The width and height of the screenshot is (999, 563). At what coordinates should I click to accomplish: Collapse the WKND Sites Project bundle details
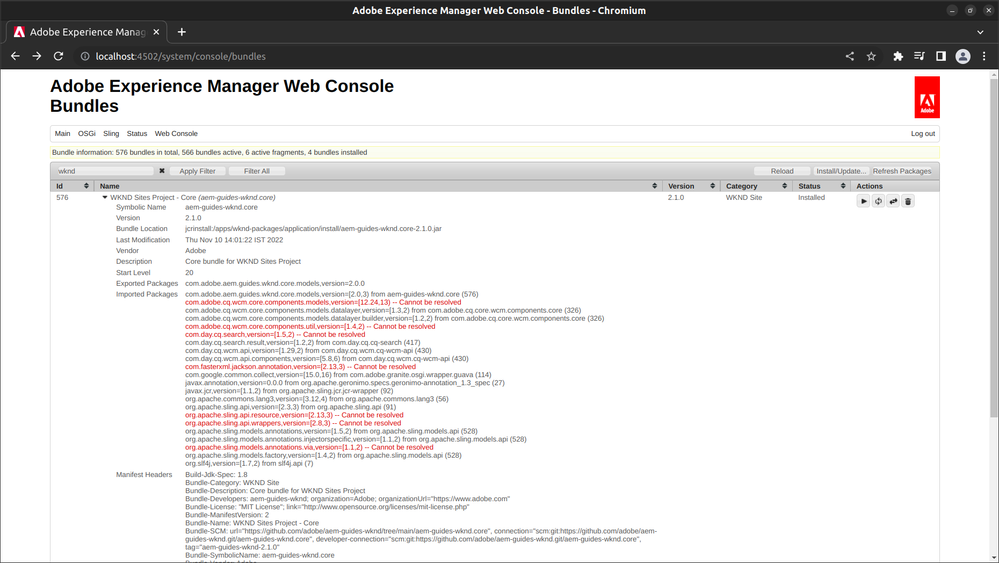(x=105, y=198)
